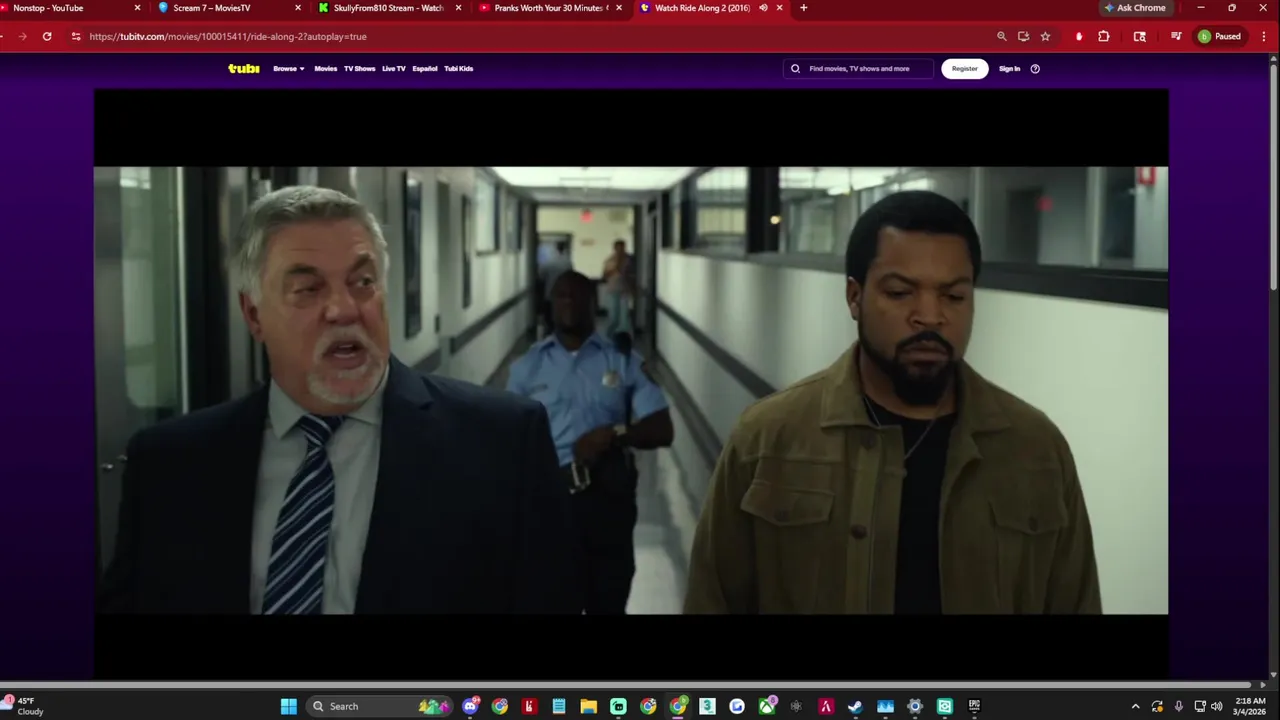Open the media control music icon

[1176, 36]
